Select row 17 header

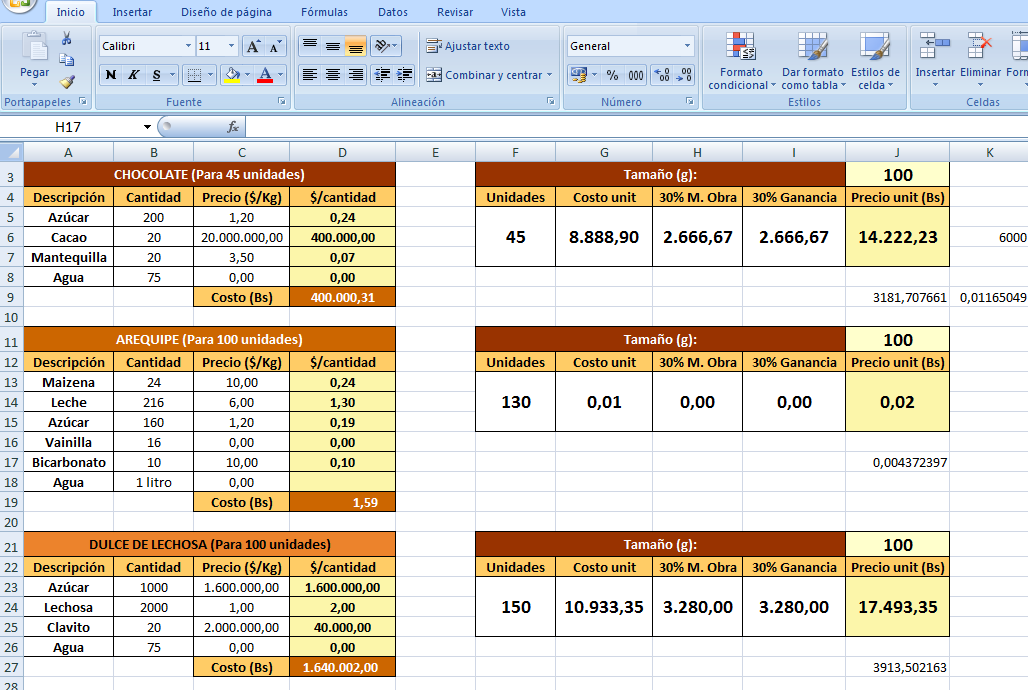click(x=11, y=462)
